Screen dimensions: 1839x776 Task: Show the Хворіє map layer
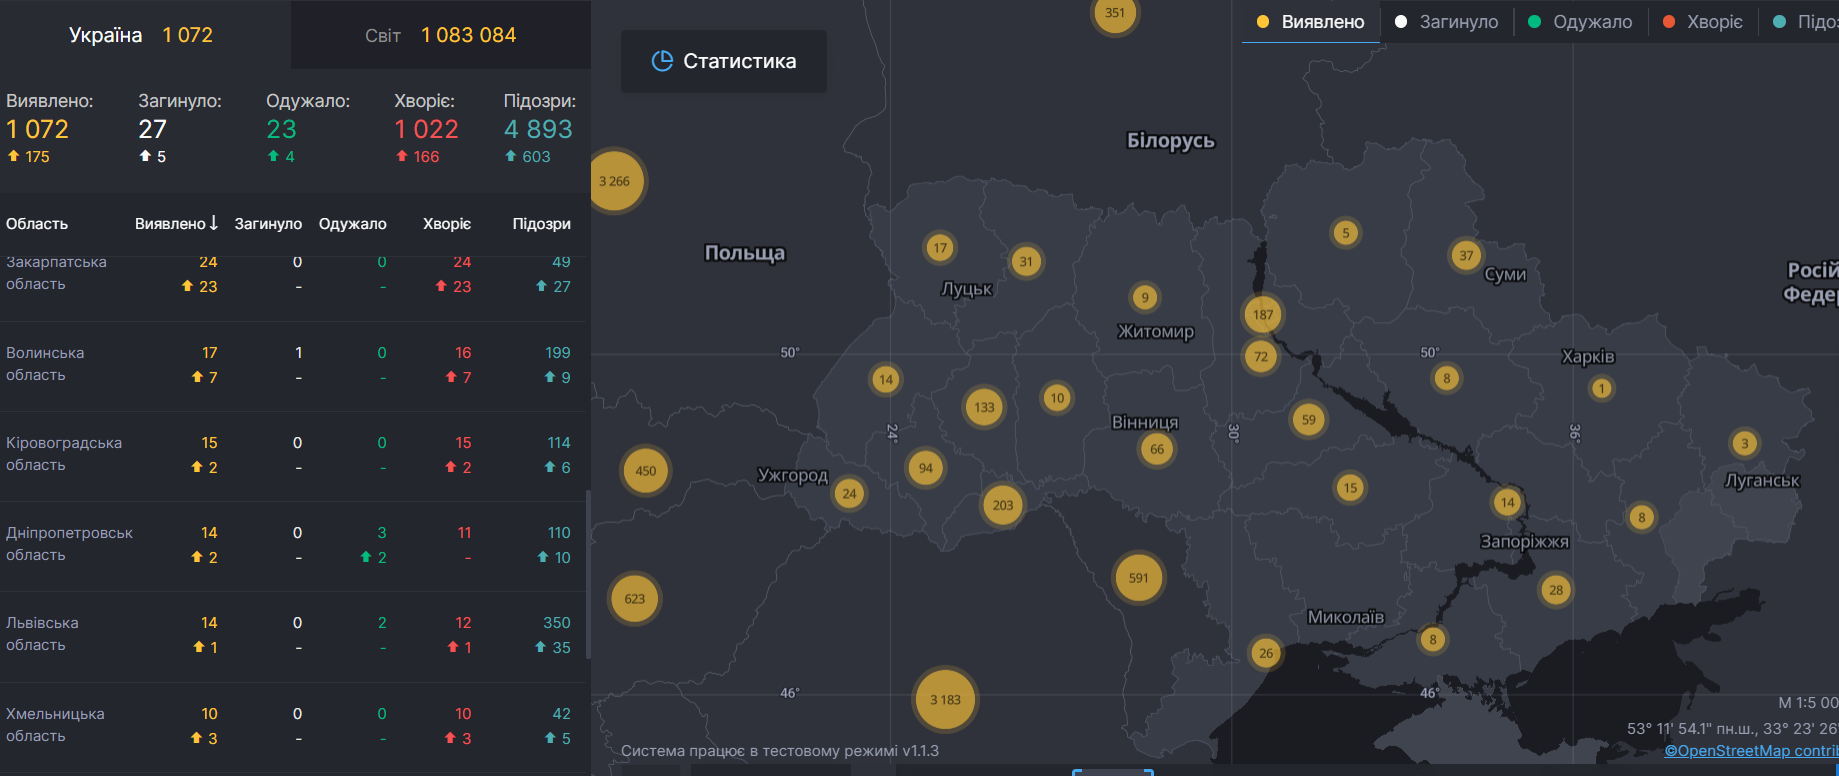tap(1702, 22)
